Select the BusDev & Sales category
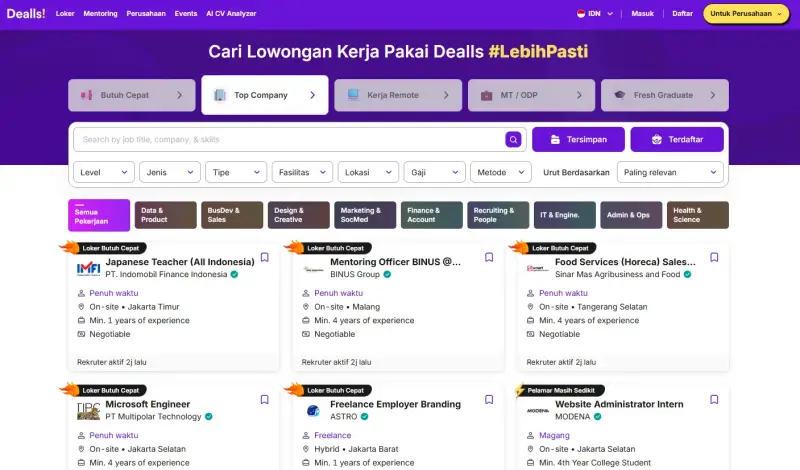The image size is (800, 470). [x=232, y=215]
